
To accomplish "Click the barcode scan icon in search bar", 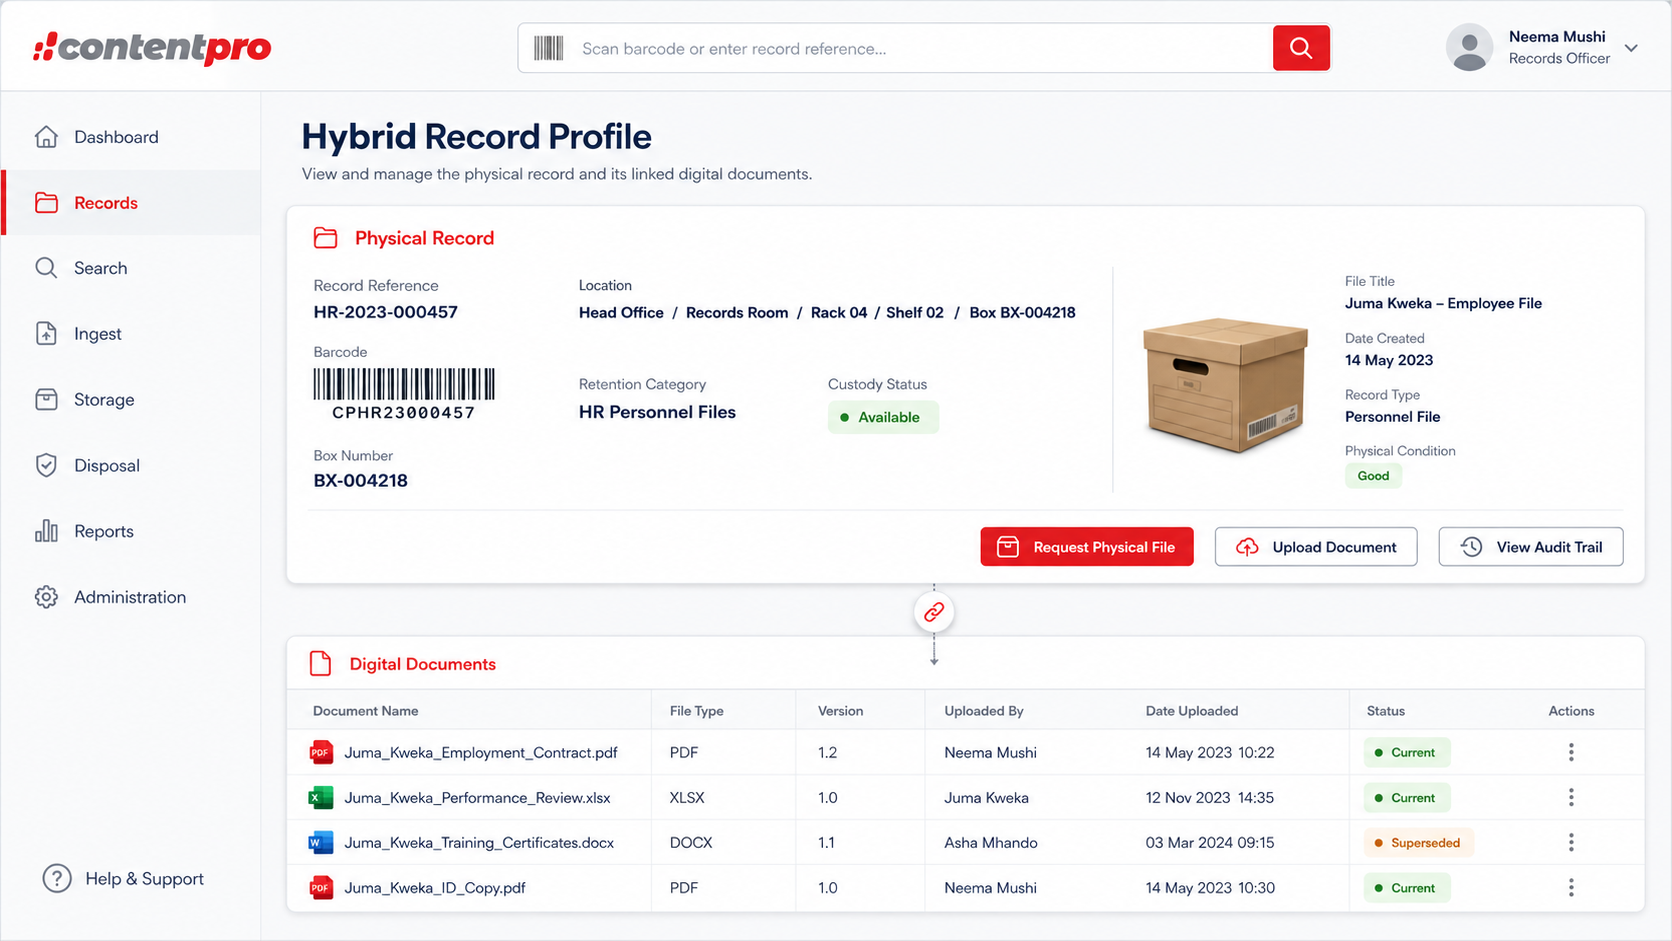I will [548, 48].
